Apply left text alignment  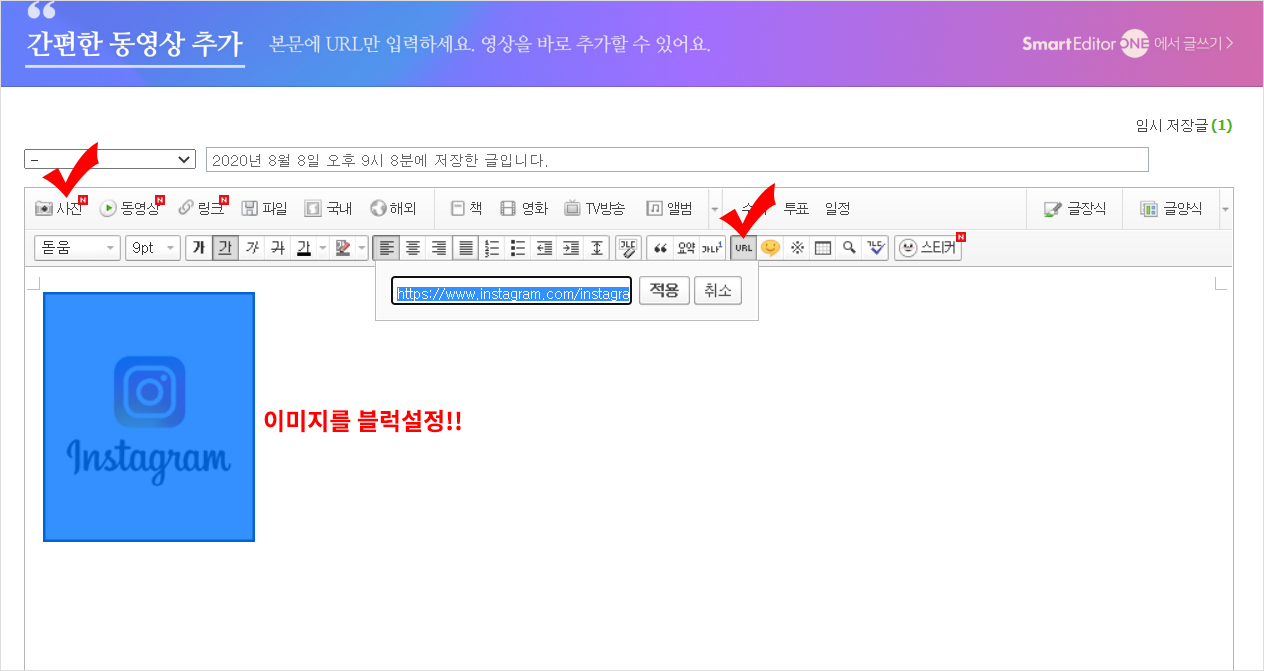point(385,248)
